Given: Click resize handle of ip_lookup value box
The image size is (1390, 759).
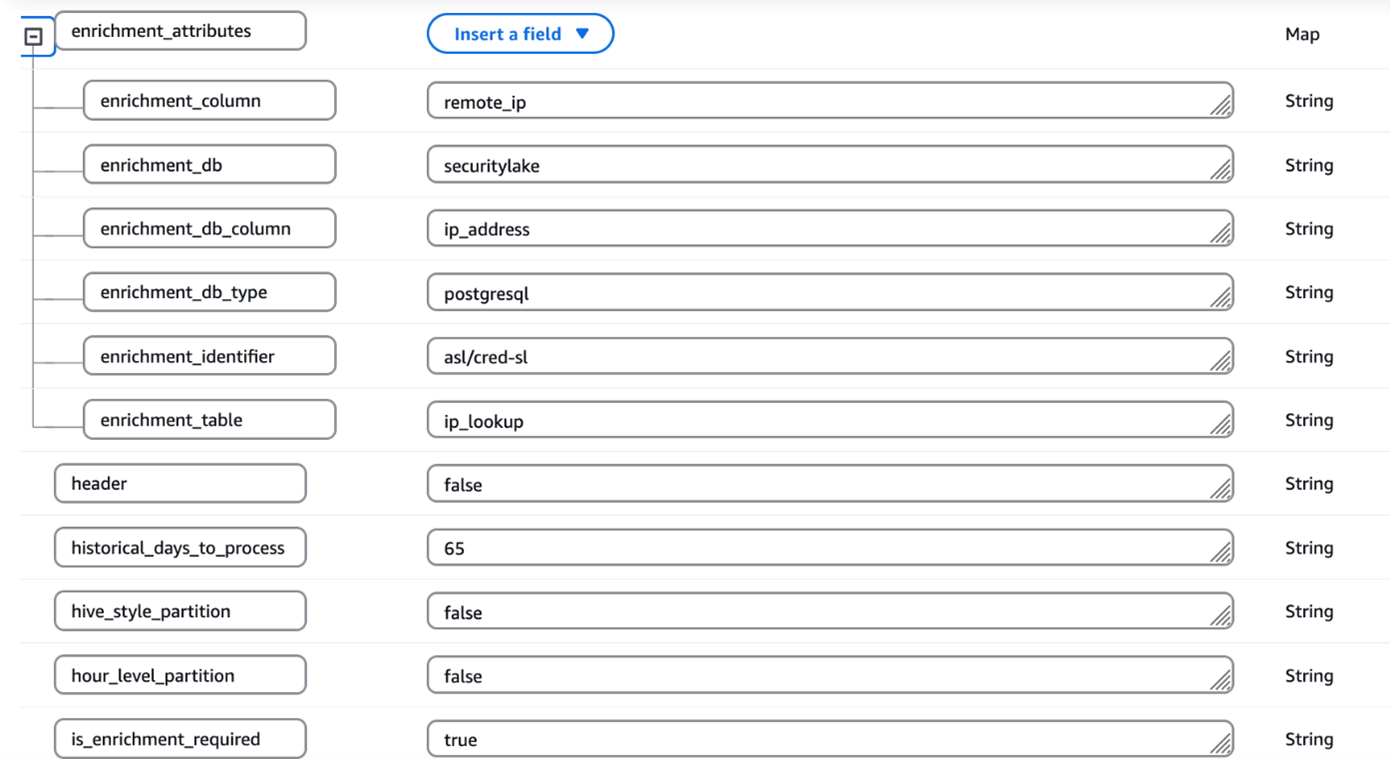Looking at the screenshot, I should [x=1220, y=426].
